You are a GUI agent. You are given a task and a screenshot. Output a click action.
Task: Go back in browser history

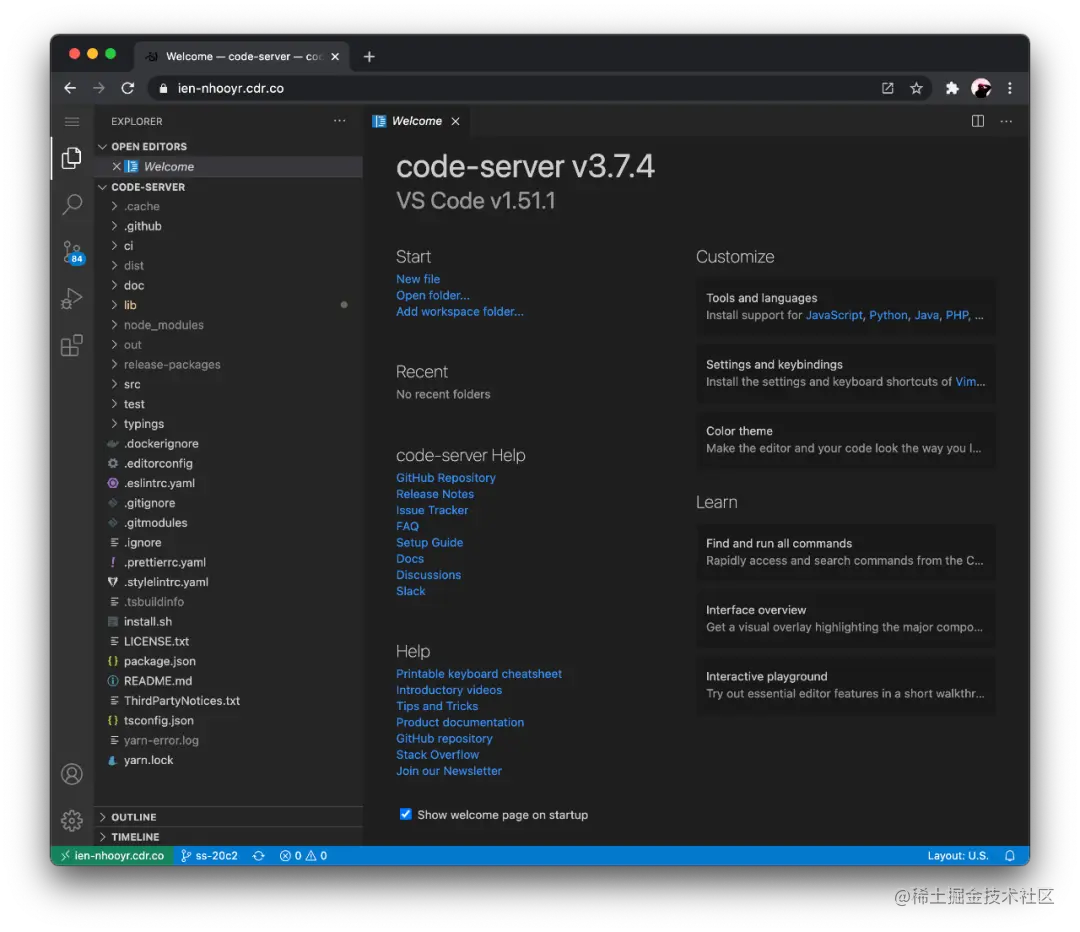point(70,88)
